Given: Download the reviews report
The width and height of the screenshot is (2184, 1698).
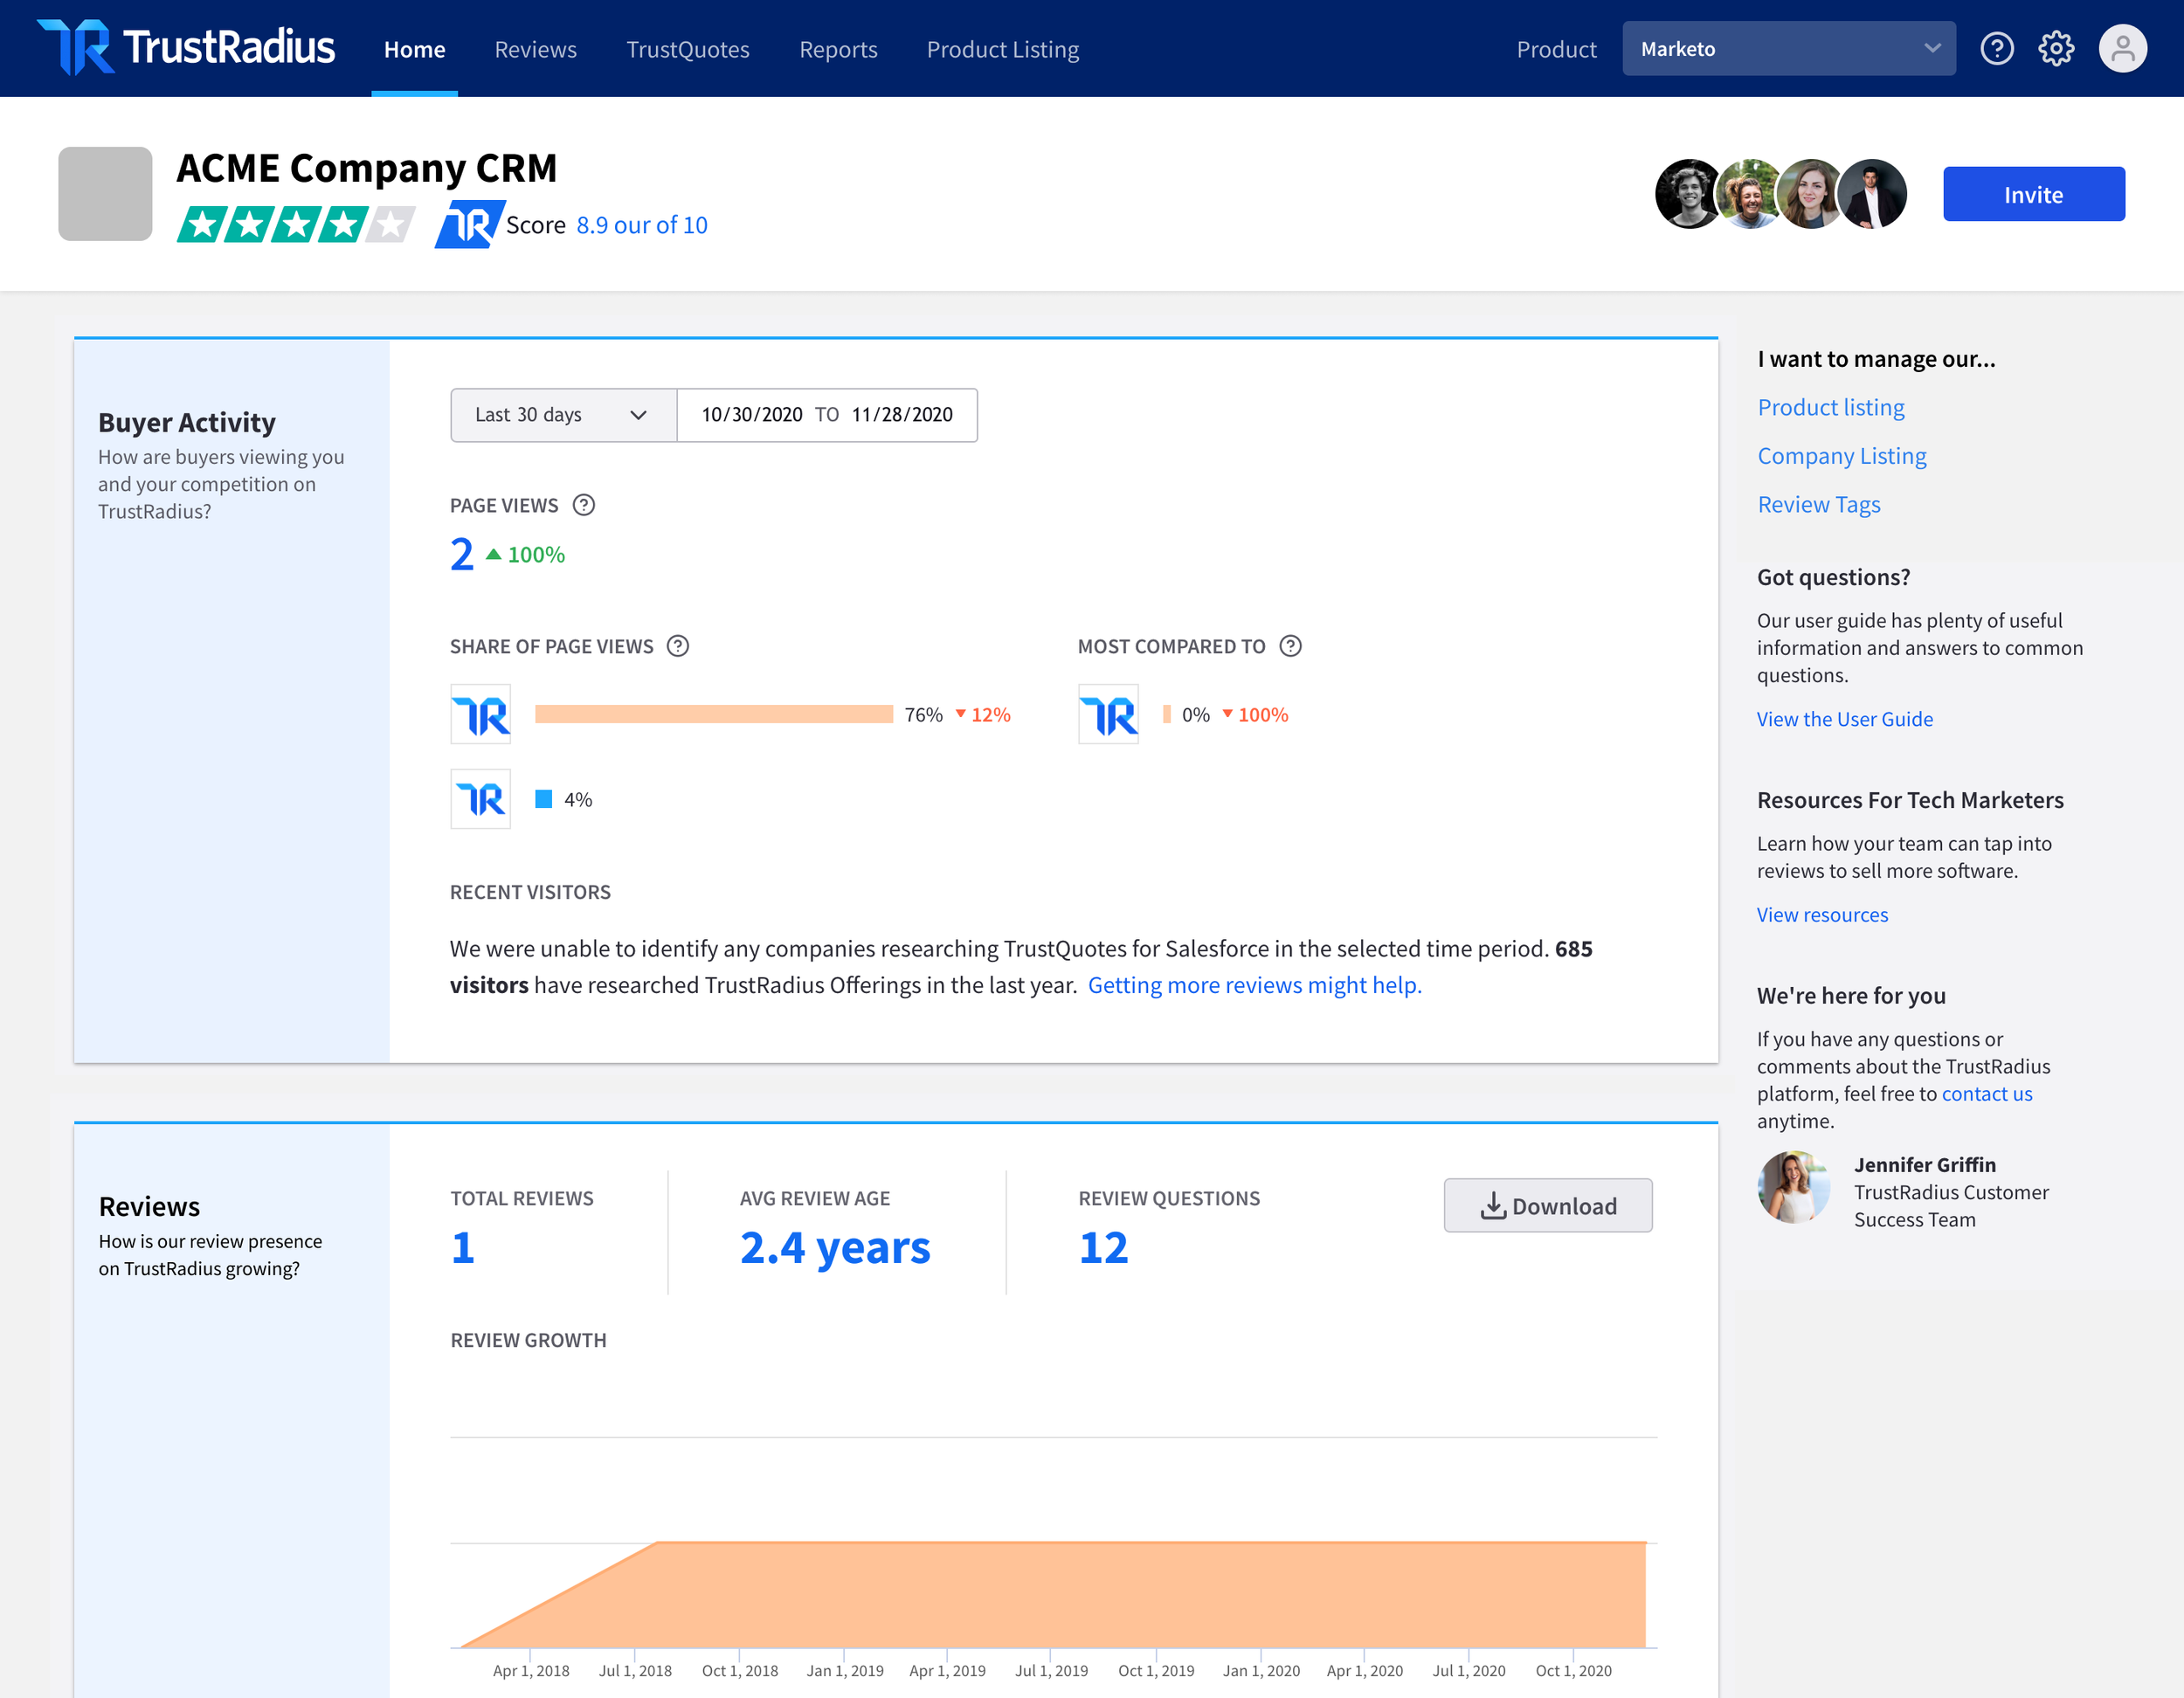Looking at the screenshot, I should tap(1547, 1205).
